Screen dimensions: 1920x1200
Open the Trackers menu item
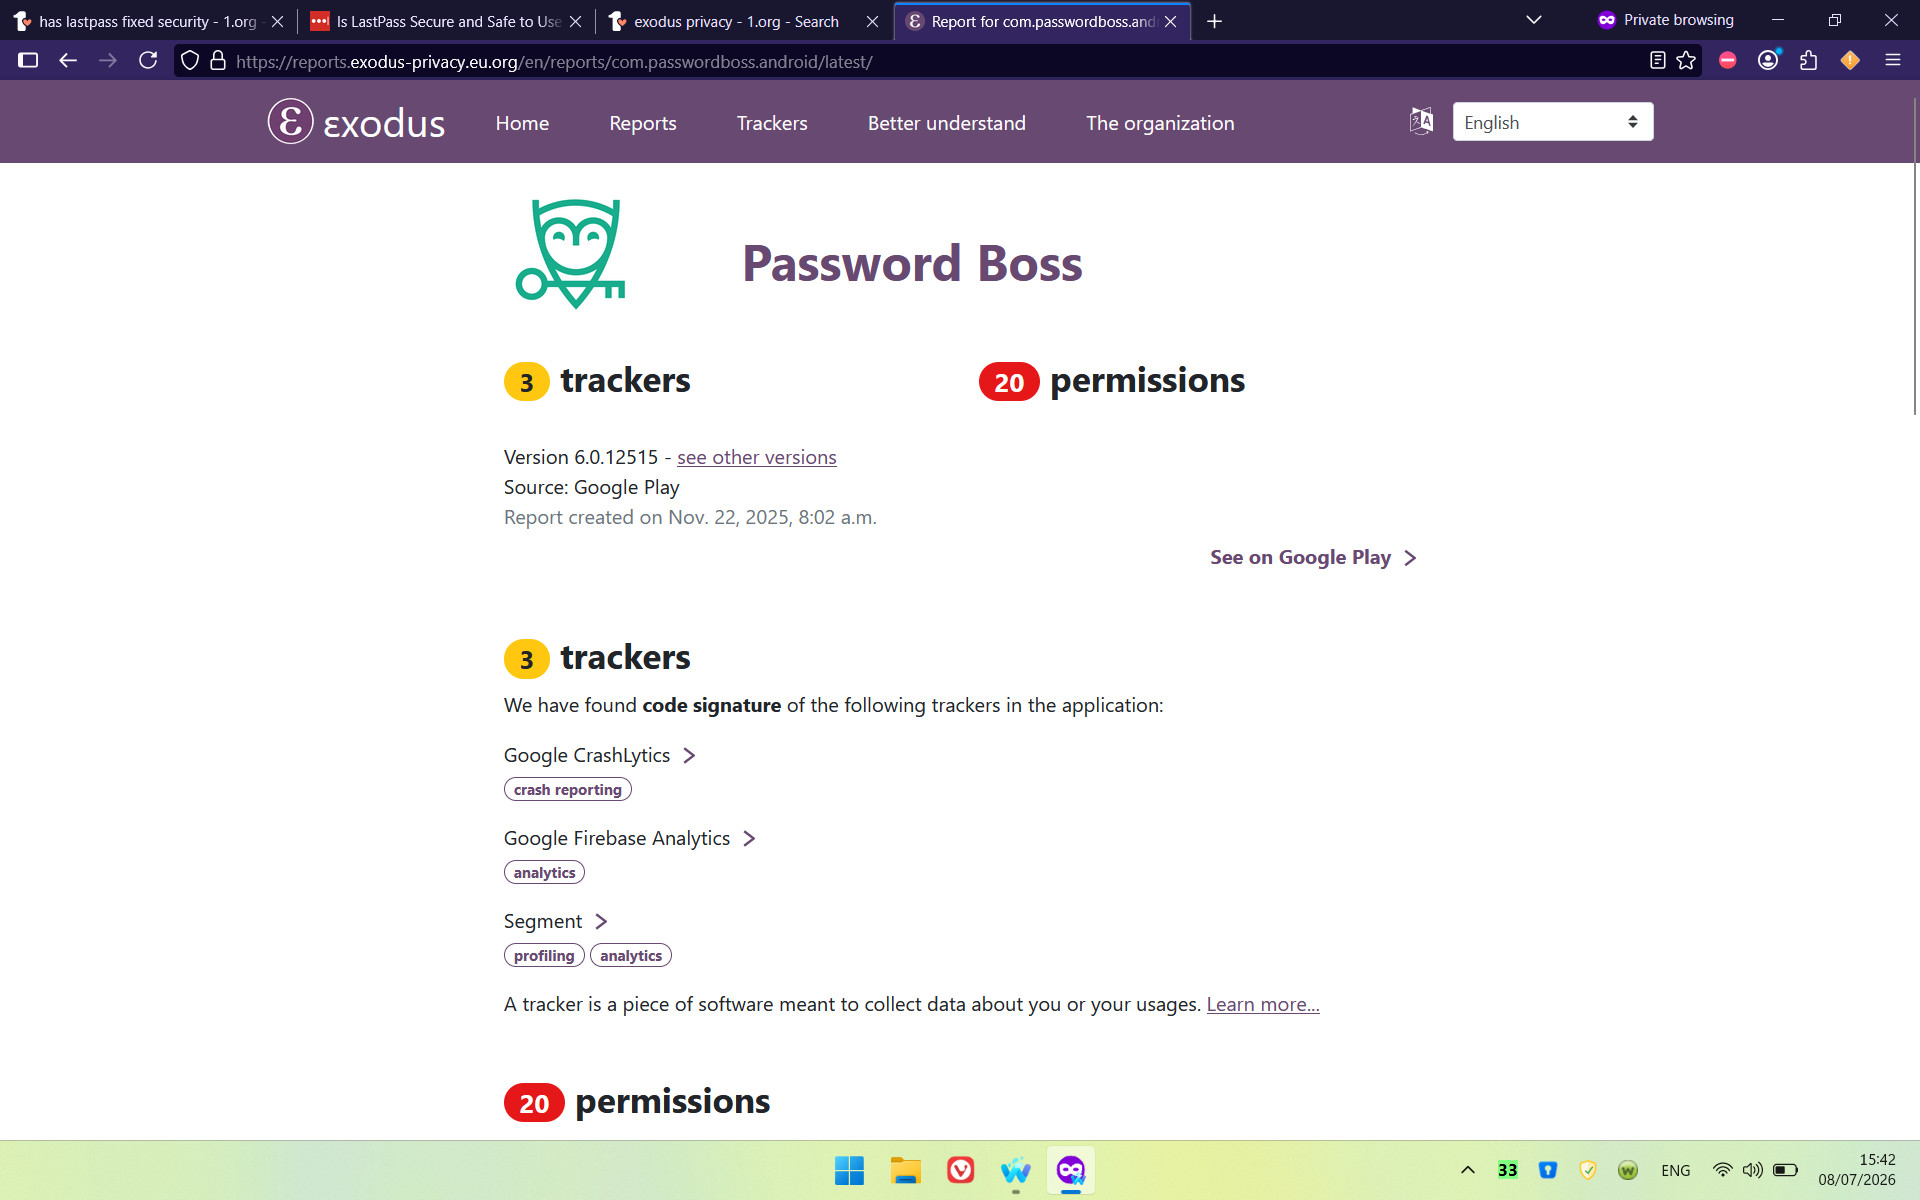click(x=772, y=123)
